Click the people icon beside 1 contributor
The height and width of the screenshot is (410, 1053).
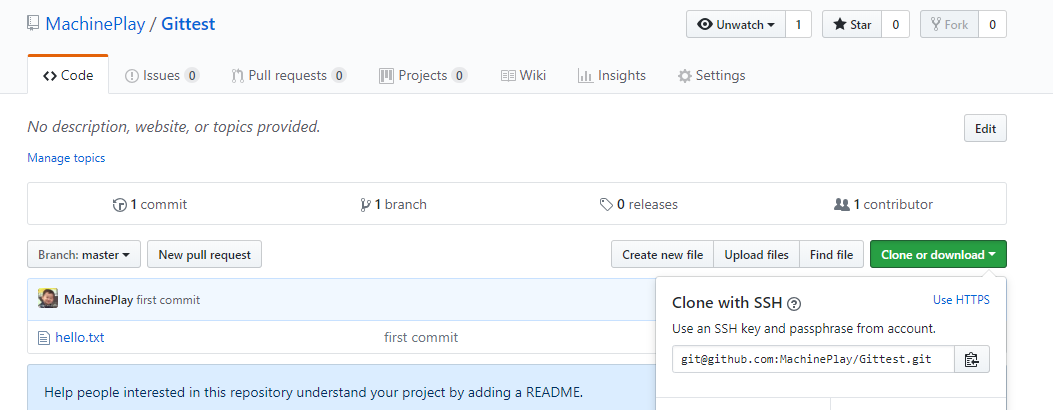841,205
